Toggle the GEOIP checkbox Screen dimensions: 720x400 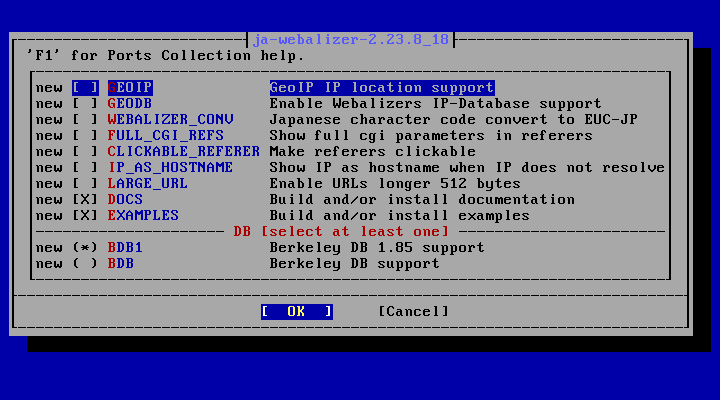(x=85, y=87)
